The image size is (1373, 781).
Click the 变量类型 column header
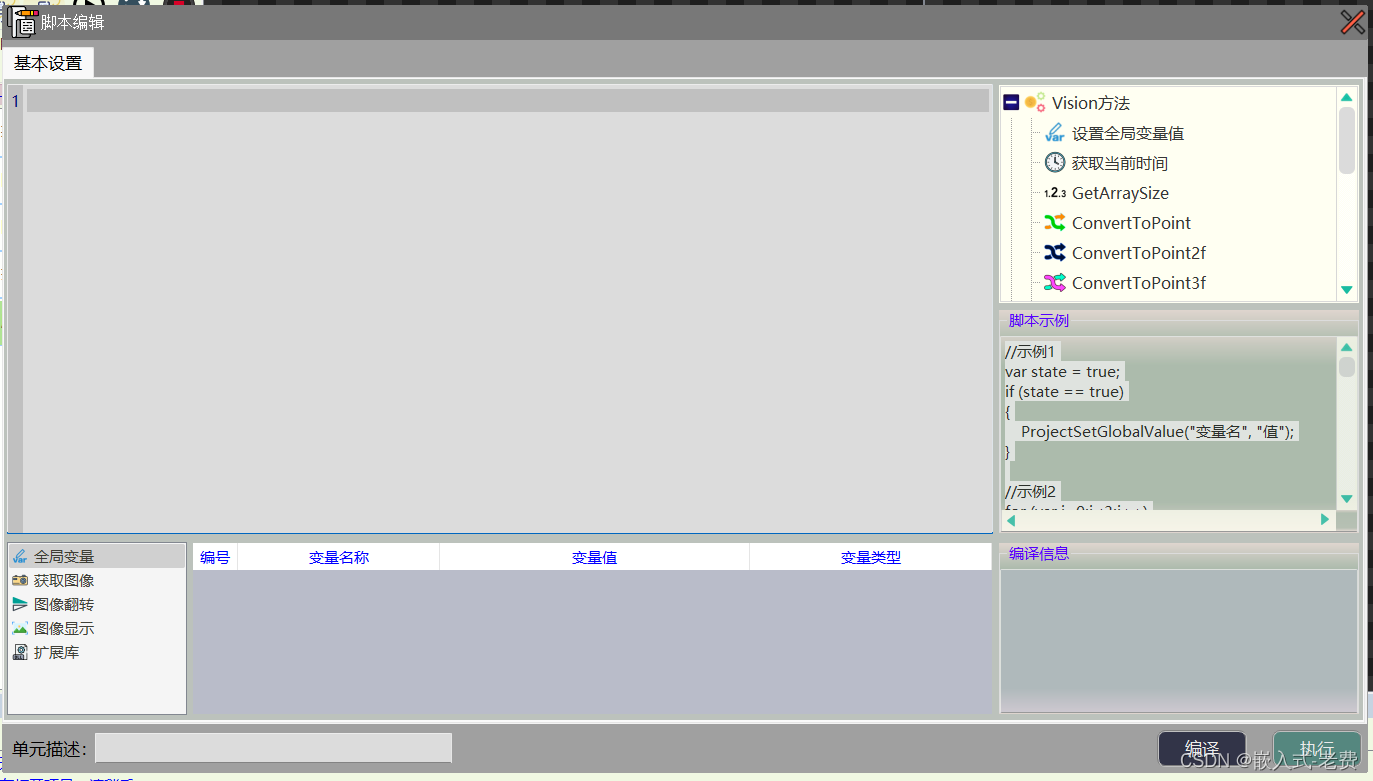click(871, 557)
